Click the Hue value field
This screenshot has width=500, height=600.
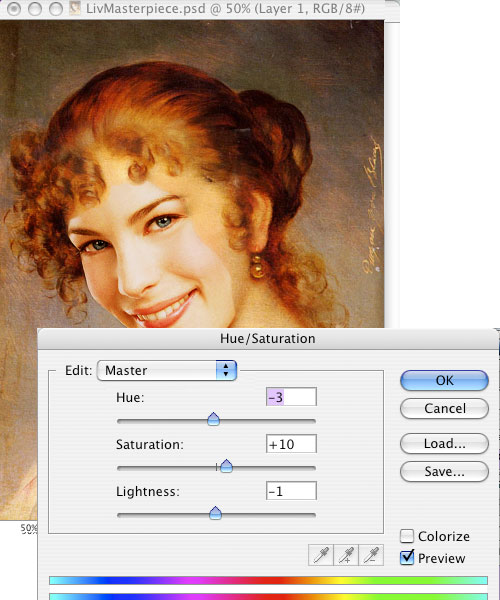coord(291,397)
